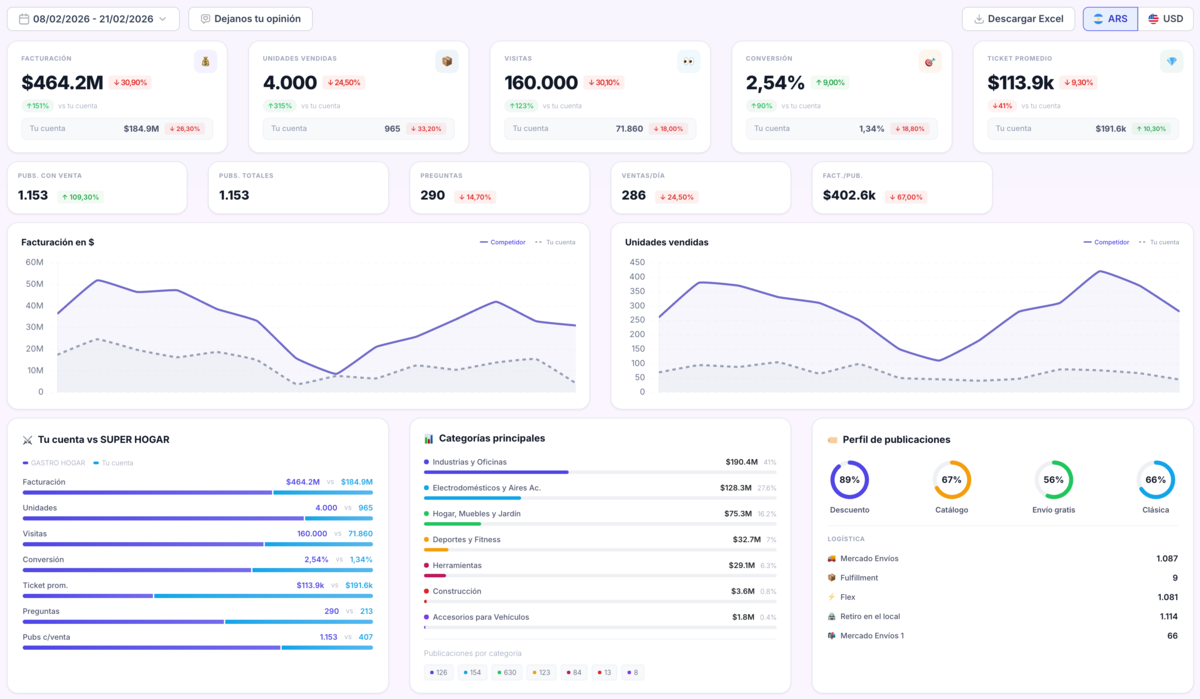Viewport: 1200px width, 699px height.
Task: Open the date range picker dropdown
Action: (94, 19)
